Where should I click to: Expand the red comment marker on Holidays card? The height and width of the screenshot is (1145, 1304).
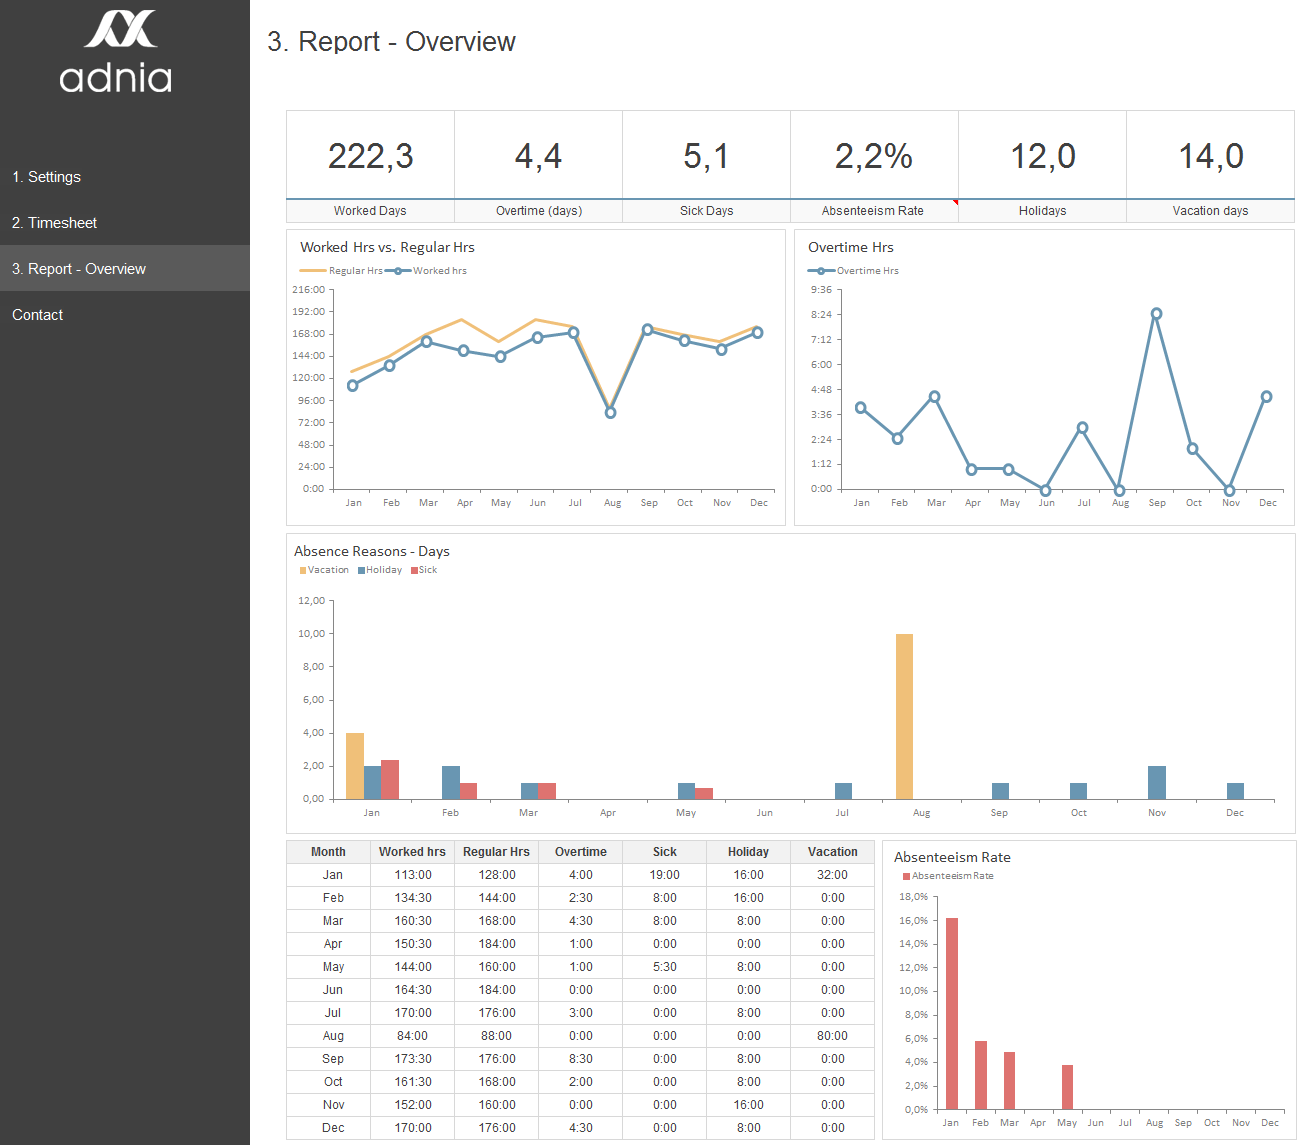(957, 202)
